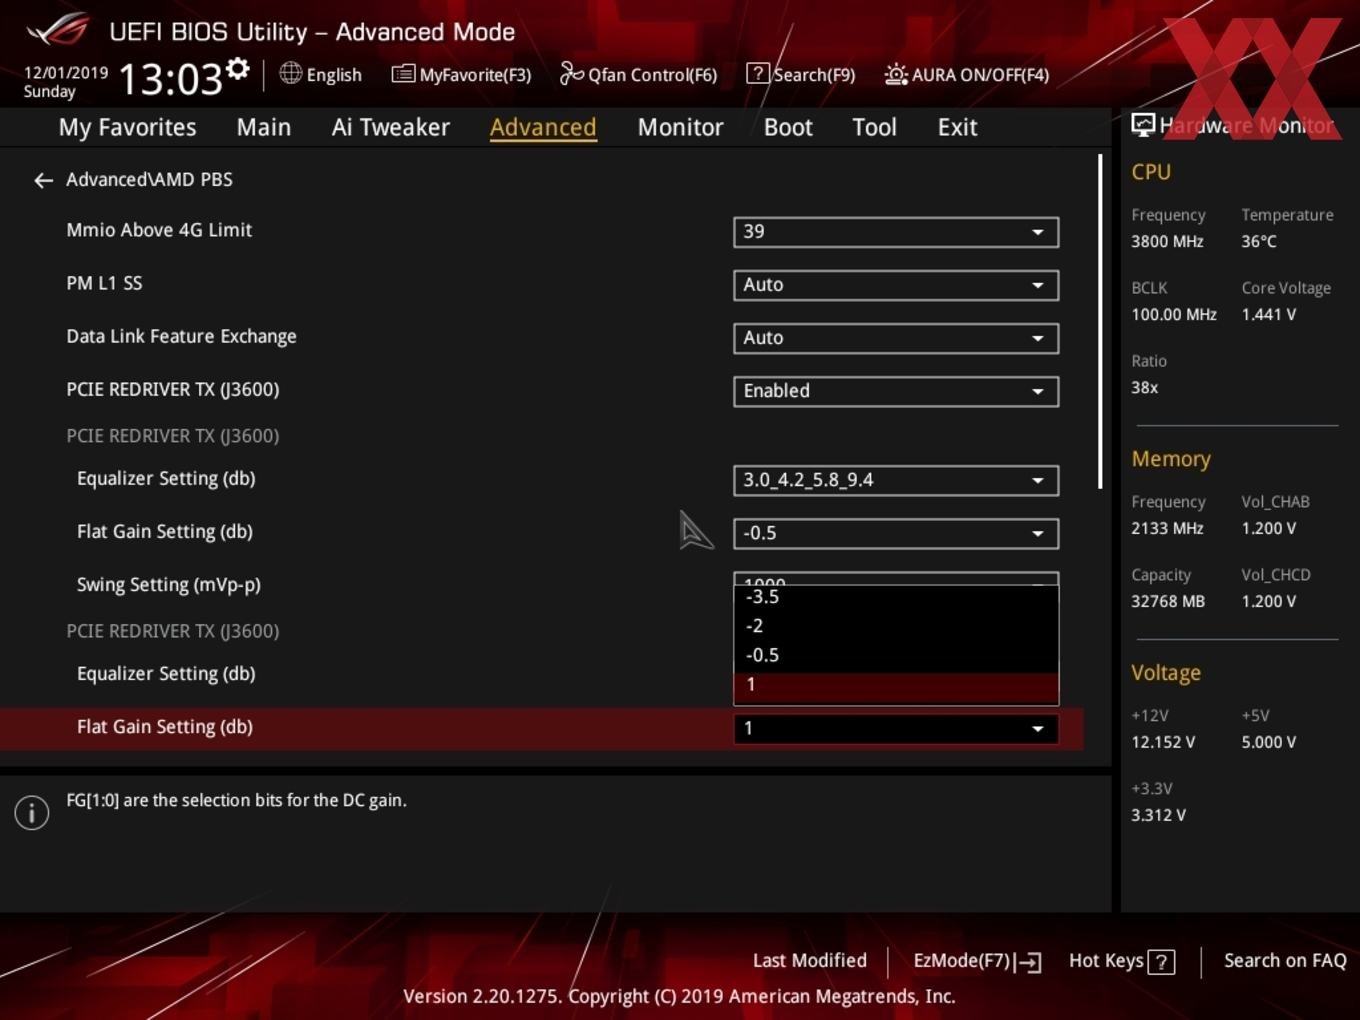Click Hot Keys label
This screenshot has width=1360, height=1020.
pos(1106,961)
